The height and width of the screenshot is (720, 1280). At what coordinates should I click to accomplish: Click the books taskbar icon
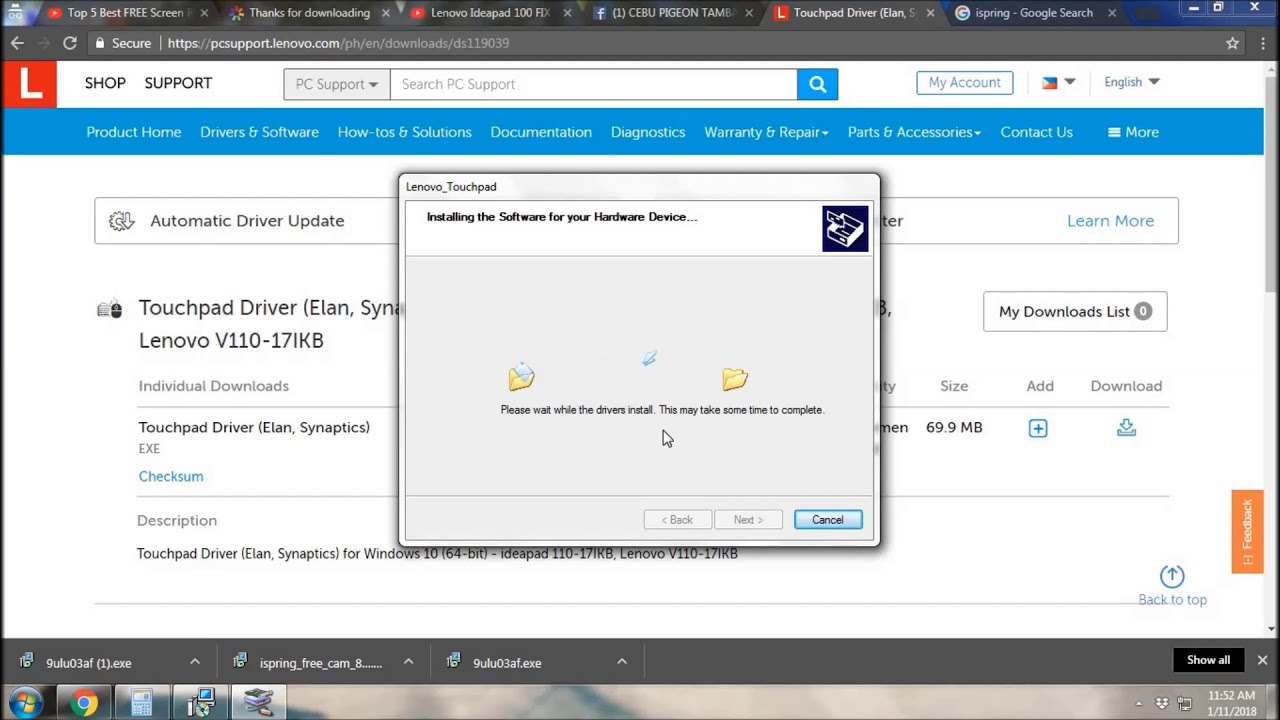coord(258,703)
